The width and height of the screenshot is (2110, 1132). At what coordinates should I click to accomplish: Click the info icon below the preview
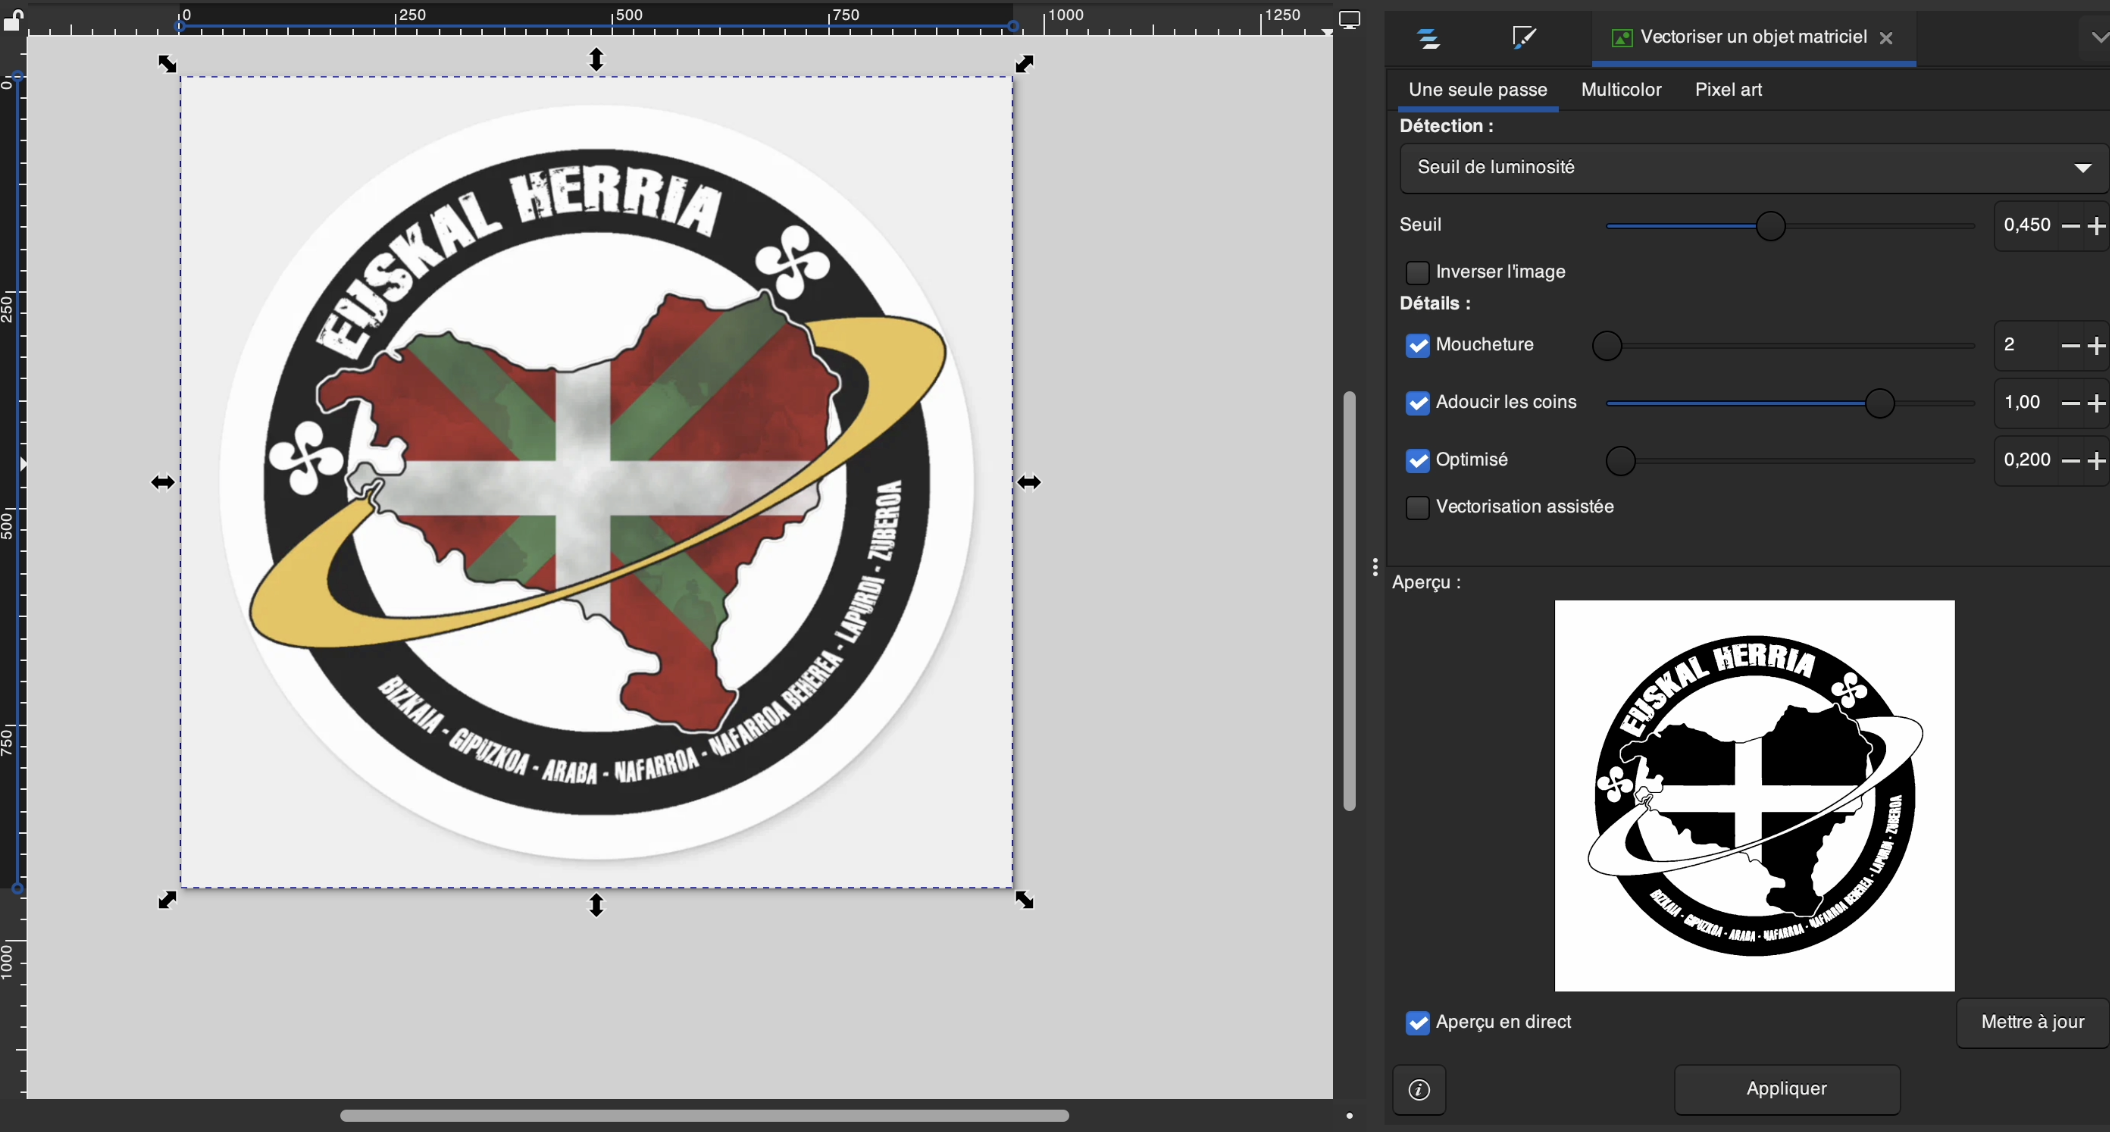tap(1419, 1090)
